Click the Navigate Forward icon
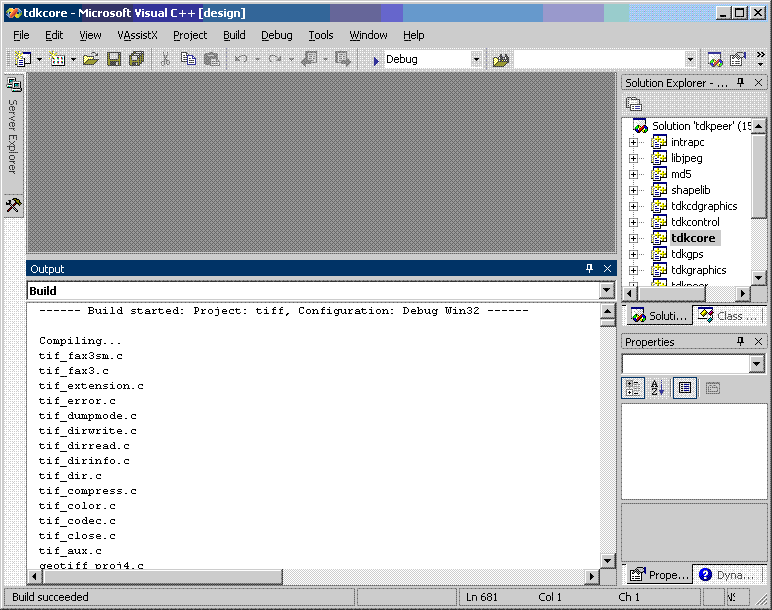Viewport: 772px width, 610px height. pos(342,60)
